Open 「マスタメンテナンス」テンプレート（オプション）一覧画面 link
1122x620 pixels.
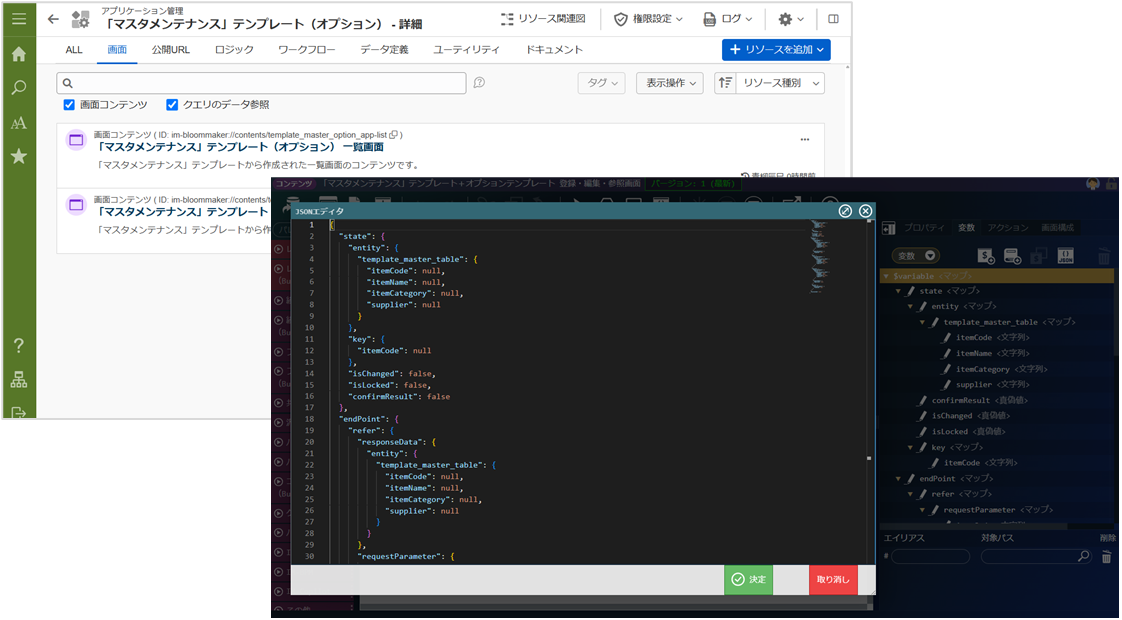(240, 147)
